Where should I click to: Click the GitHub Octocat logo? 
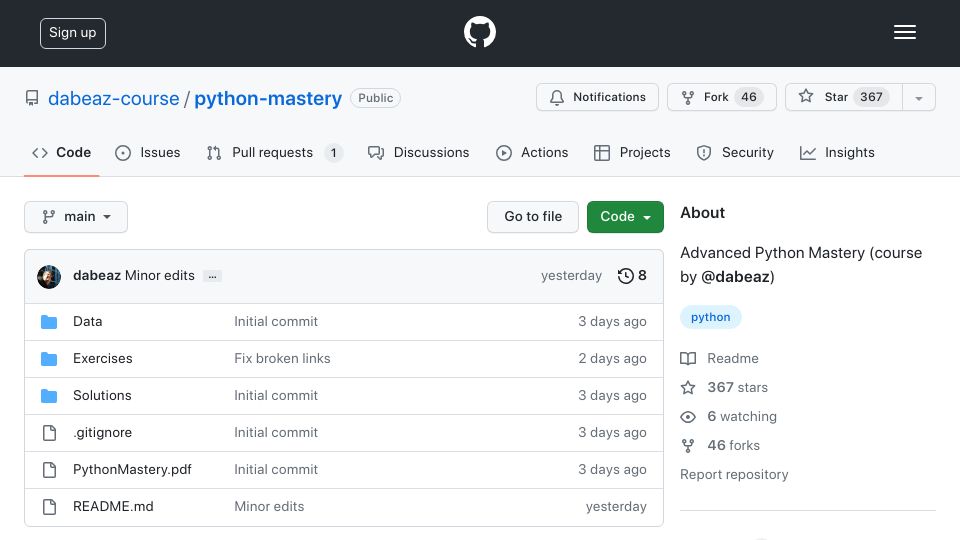point(479,32)
